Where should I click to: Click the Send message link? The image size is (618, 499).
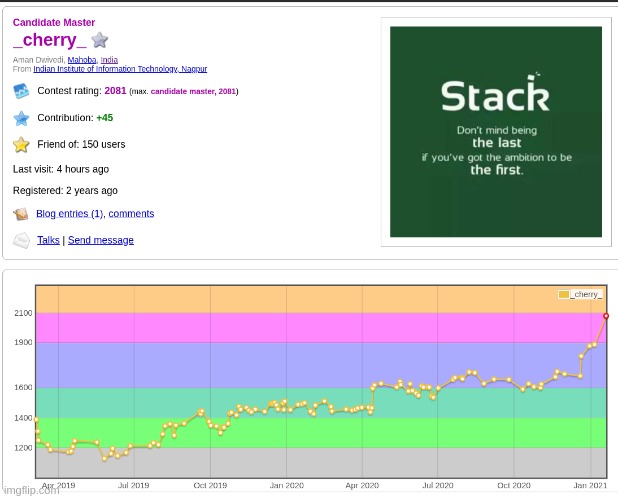(x=100, y=240)
